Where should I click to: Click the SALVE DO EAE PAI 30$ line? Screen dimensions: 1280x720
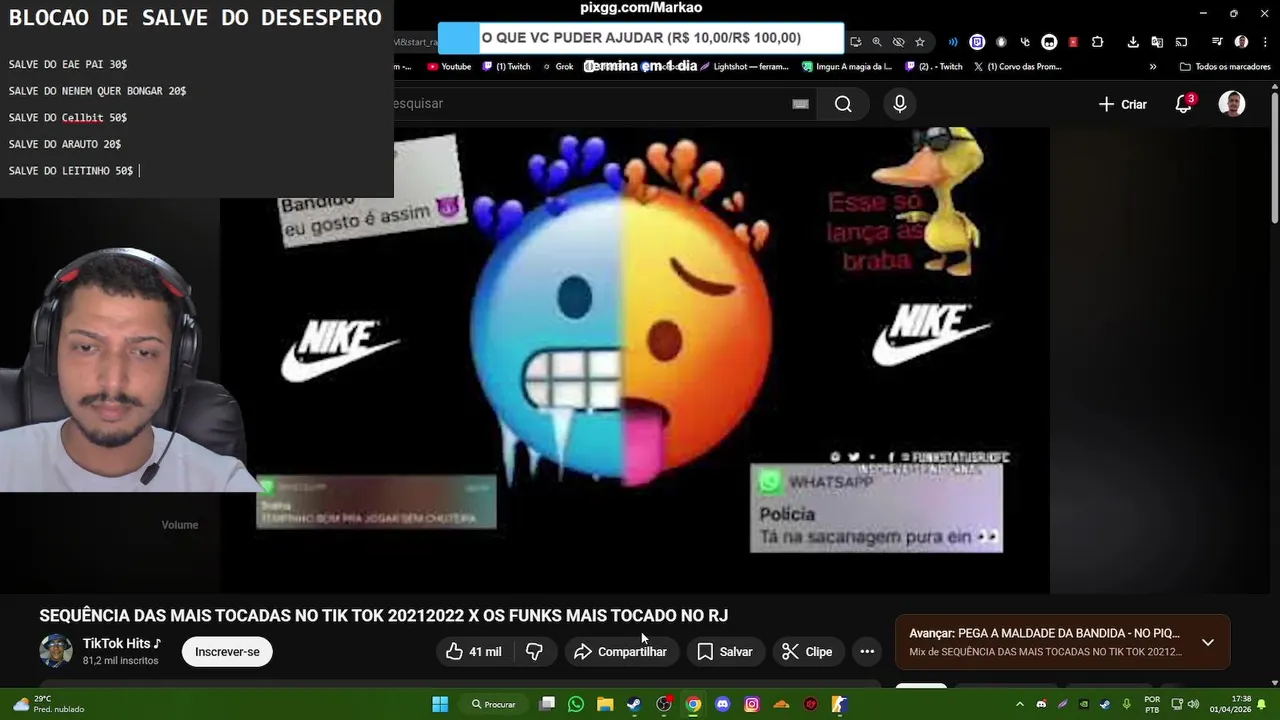(x=68, y=64)
